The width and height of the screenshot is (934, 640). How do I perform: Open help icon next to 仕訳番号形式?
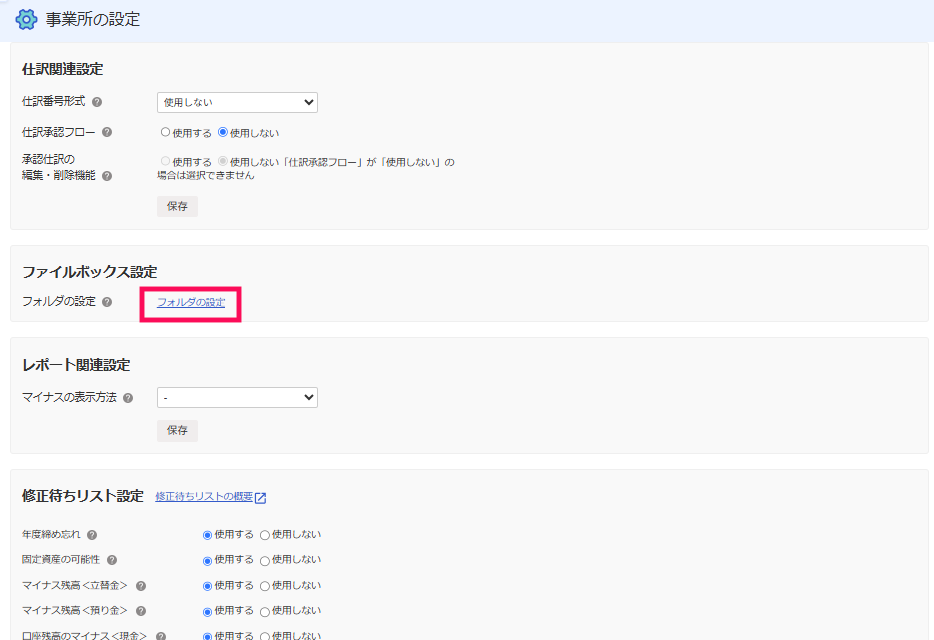[97, 102]
